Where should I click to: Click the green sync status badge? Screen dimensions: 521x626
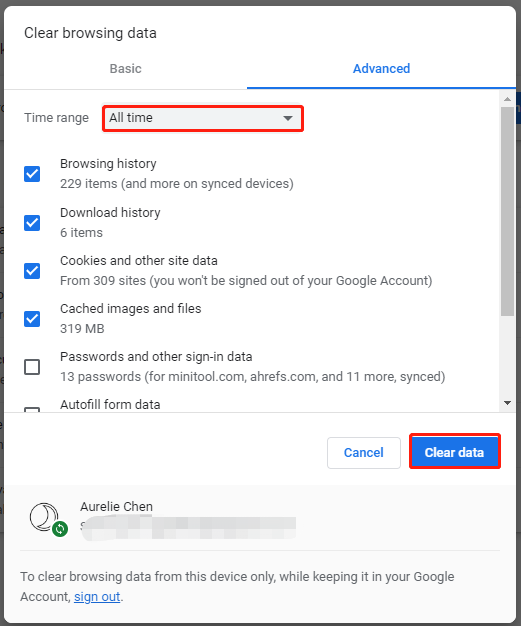point(60,529)
